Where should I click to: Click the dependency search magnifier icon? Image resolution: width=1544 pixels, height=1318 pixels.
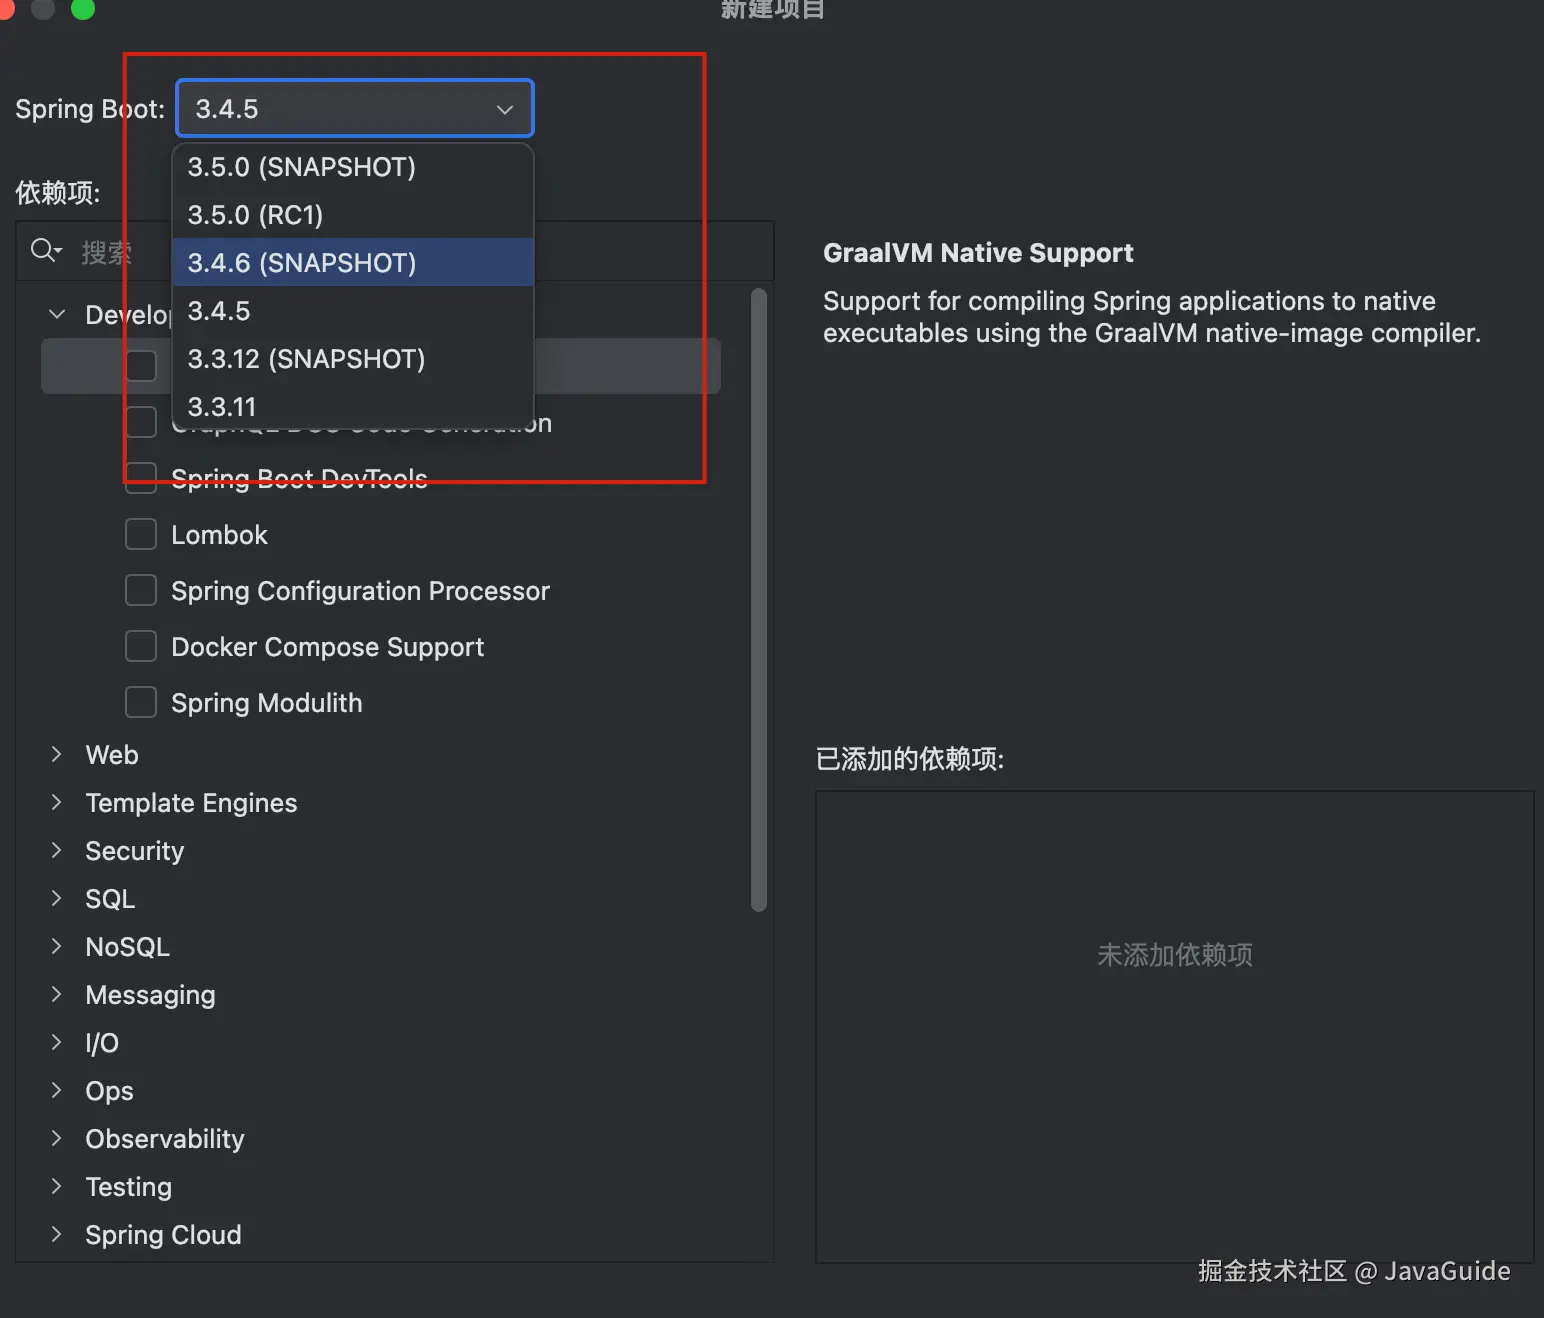point(45,250)
